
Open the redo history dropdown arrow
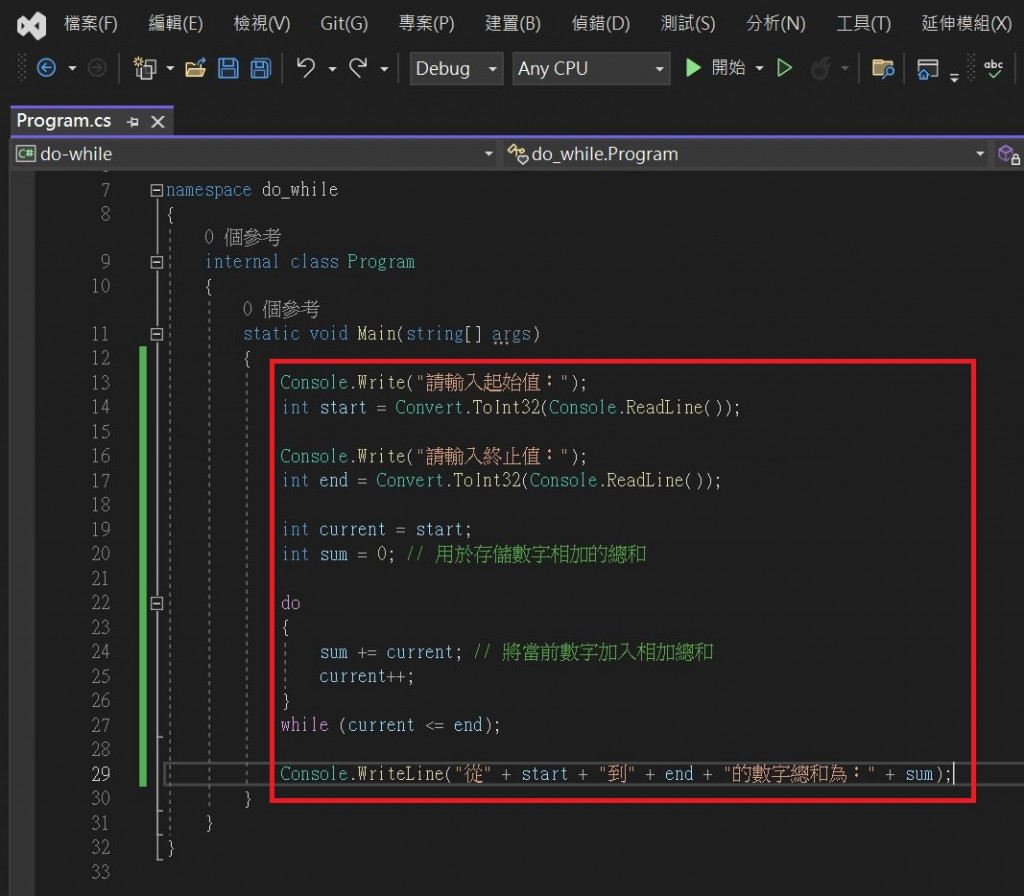tap(385, 69)
